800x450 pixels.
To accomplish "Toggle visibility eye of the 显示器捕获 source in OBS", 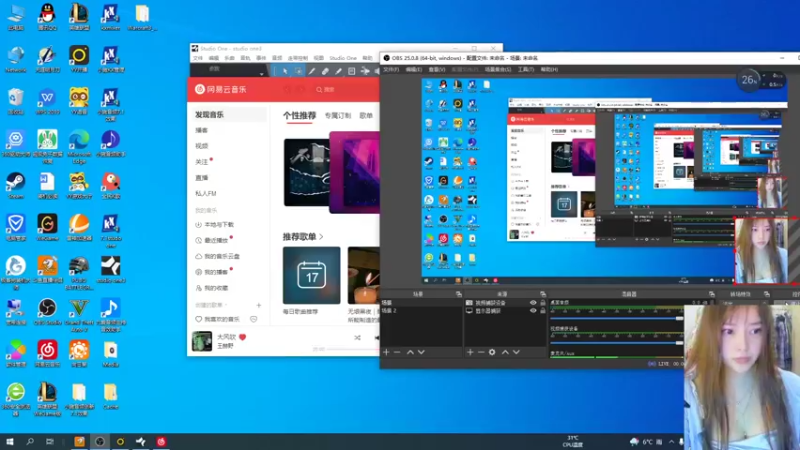I will click(533, 311).
